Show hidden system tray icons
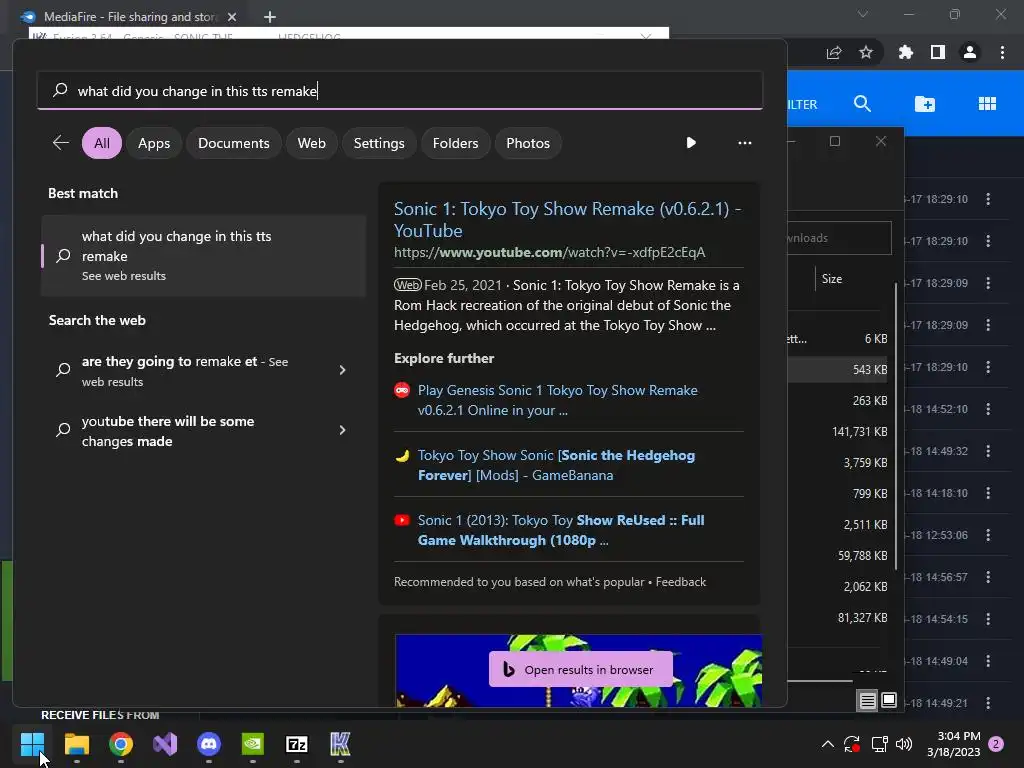The width and height of the screenshot is (1024, 768). pos(827,744)
